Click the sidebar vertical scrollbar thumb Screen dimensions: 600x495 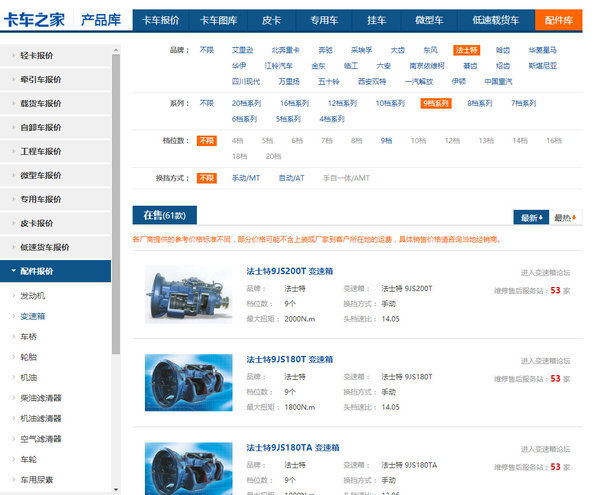pos(116,204)
